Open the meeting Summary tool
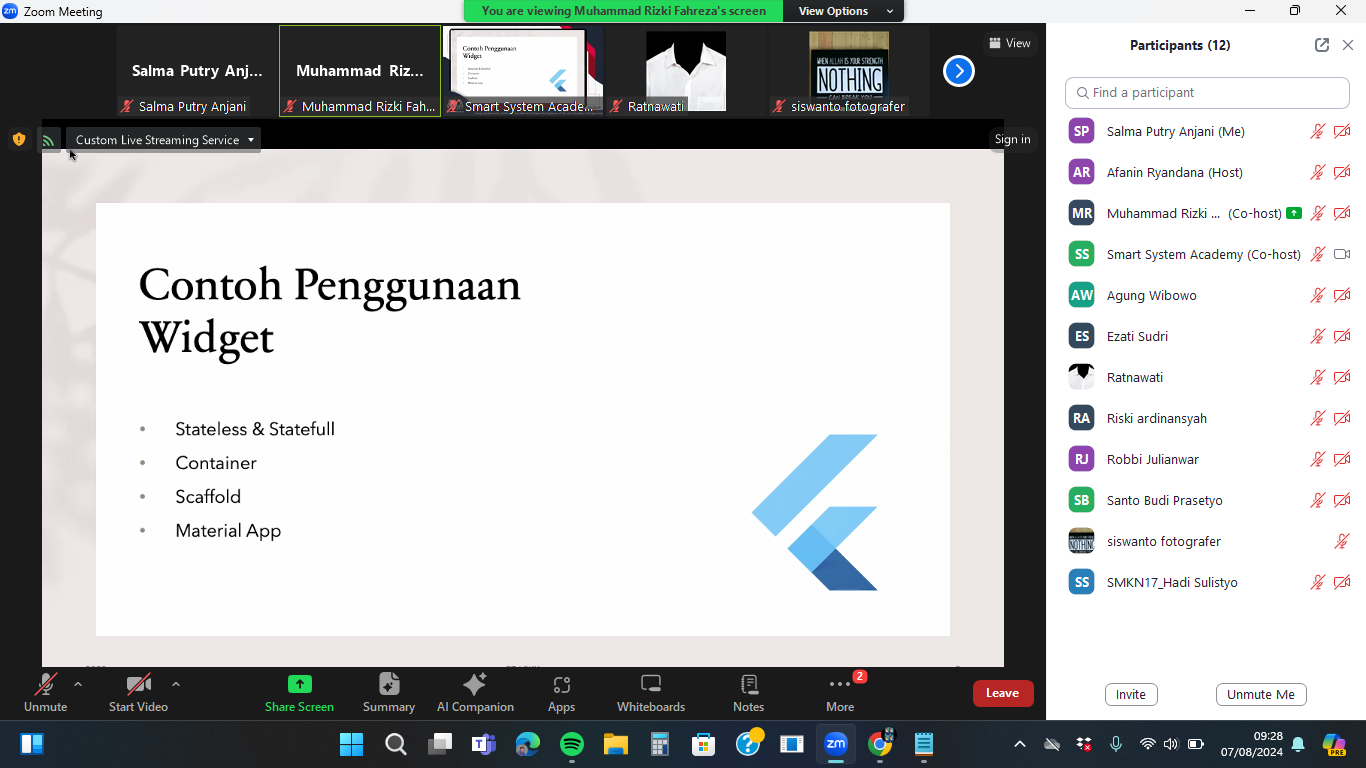 389,693
